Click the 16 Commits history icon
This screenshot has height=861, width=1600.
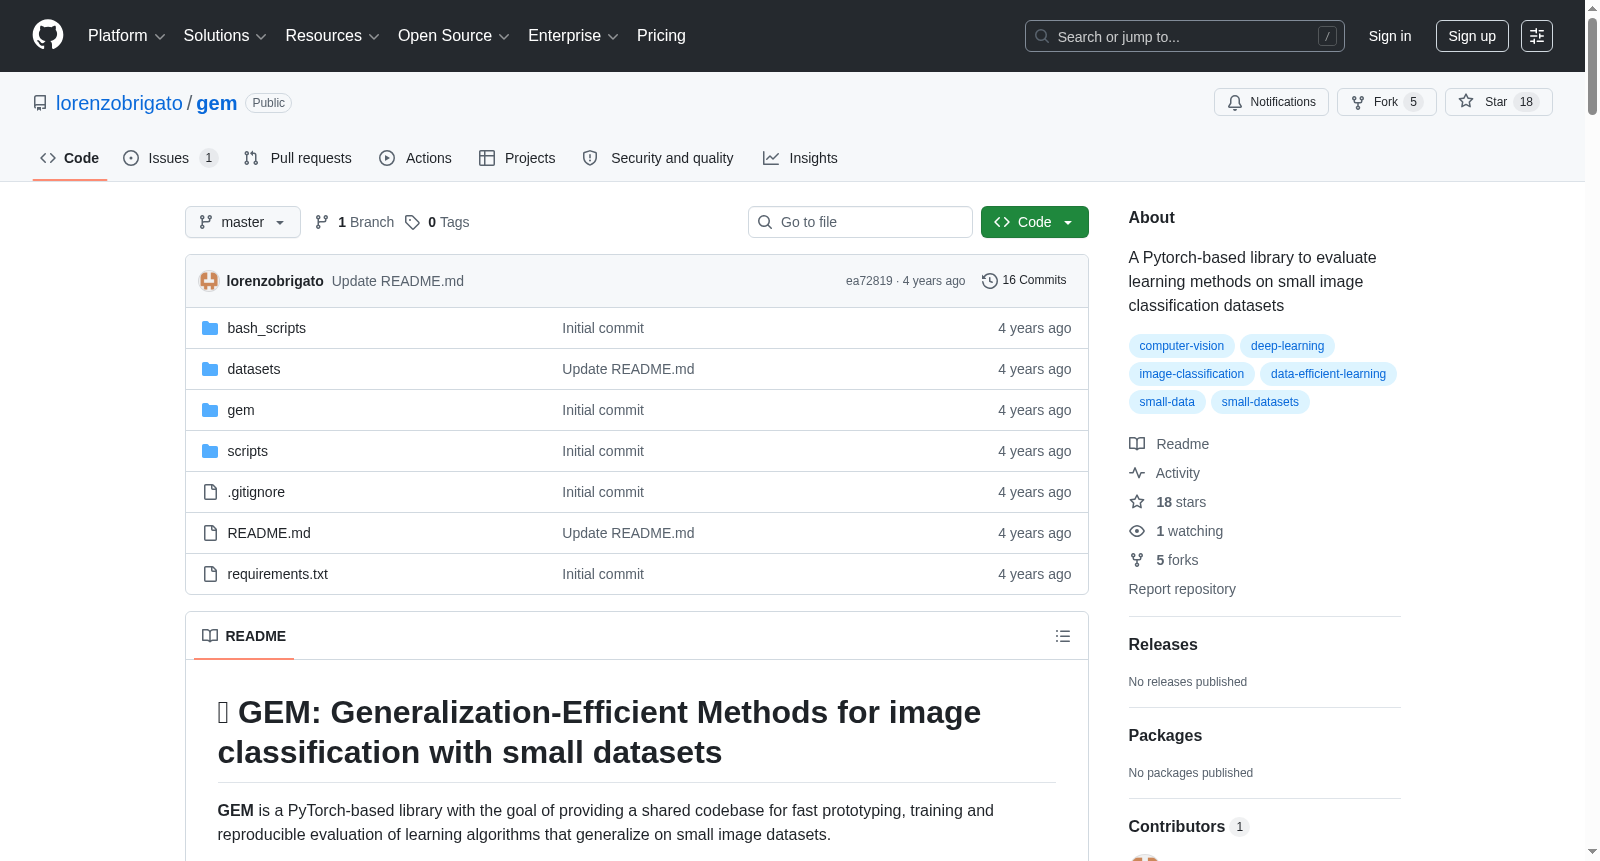pos(990,281)
